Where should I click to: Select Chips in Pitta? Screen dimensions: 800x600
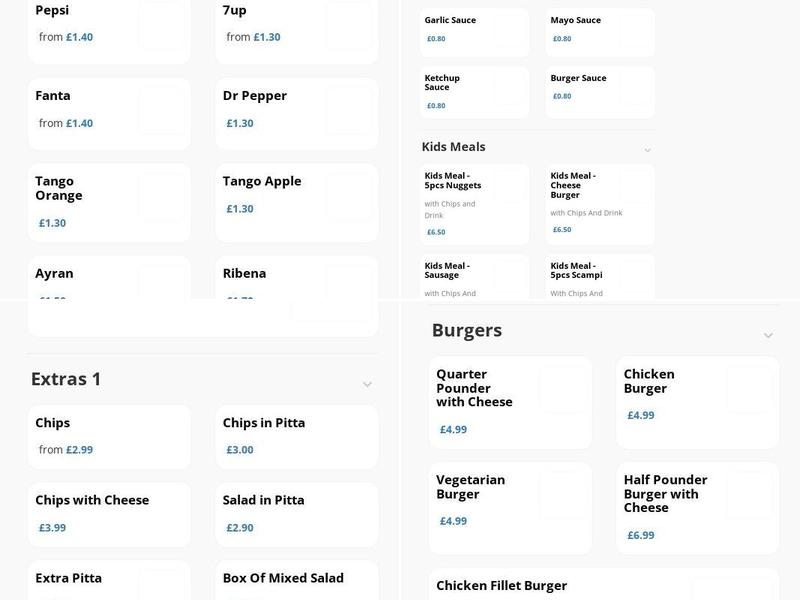(296, 437)
